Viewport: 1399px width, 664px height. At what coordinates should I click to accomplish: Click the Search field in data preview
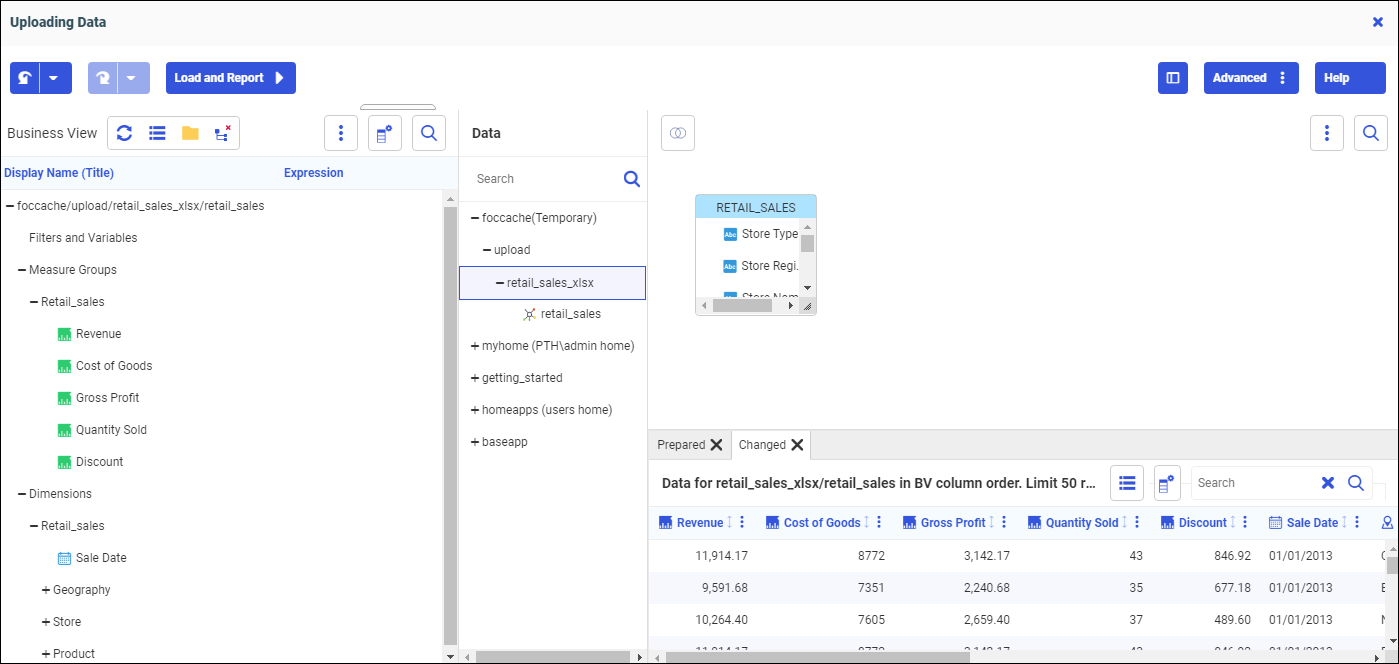click(1252, 483)
